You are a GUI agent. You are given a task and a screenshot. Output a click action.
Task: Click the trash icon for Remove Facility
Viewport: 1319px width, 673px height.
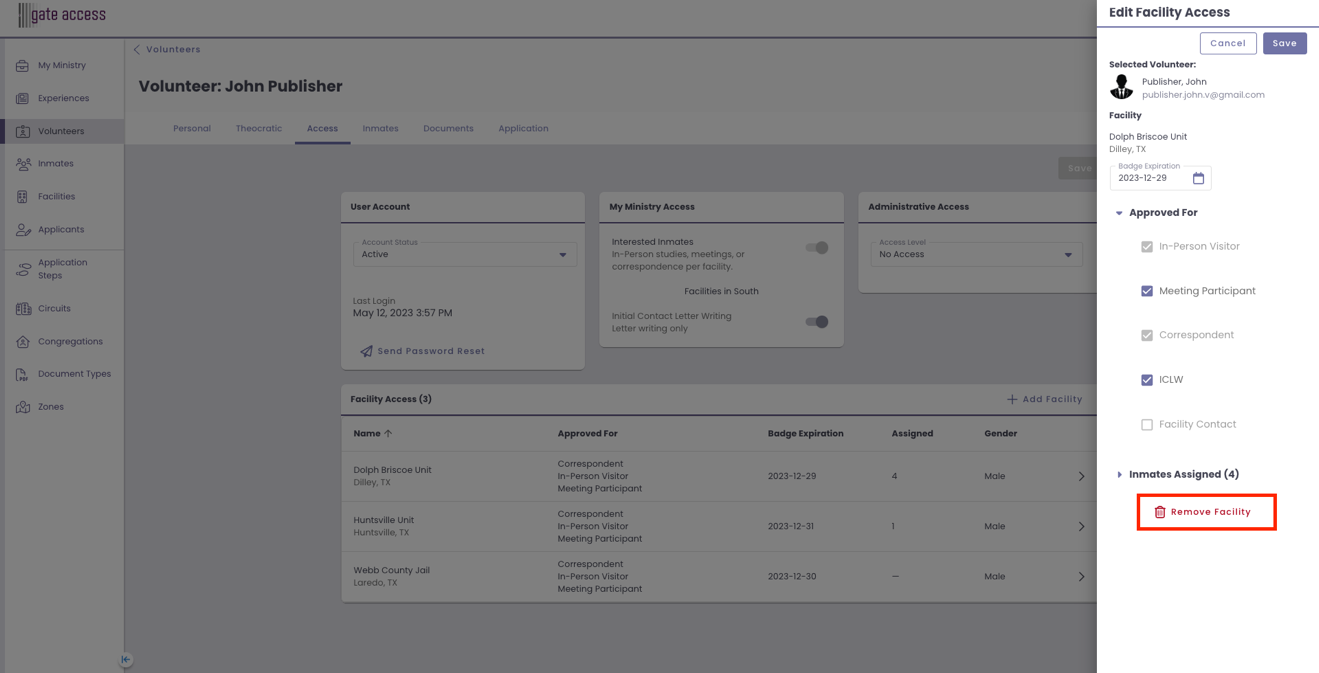tap(1160, 512)
